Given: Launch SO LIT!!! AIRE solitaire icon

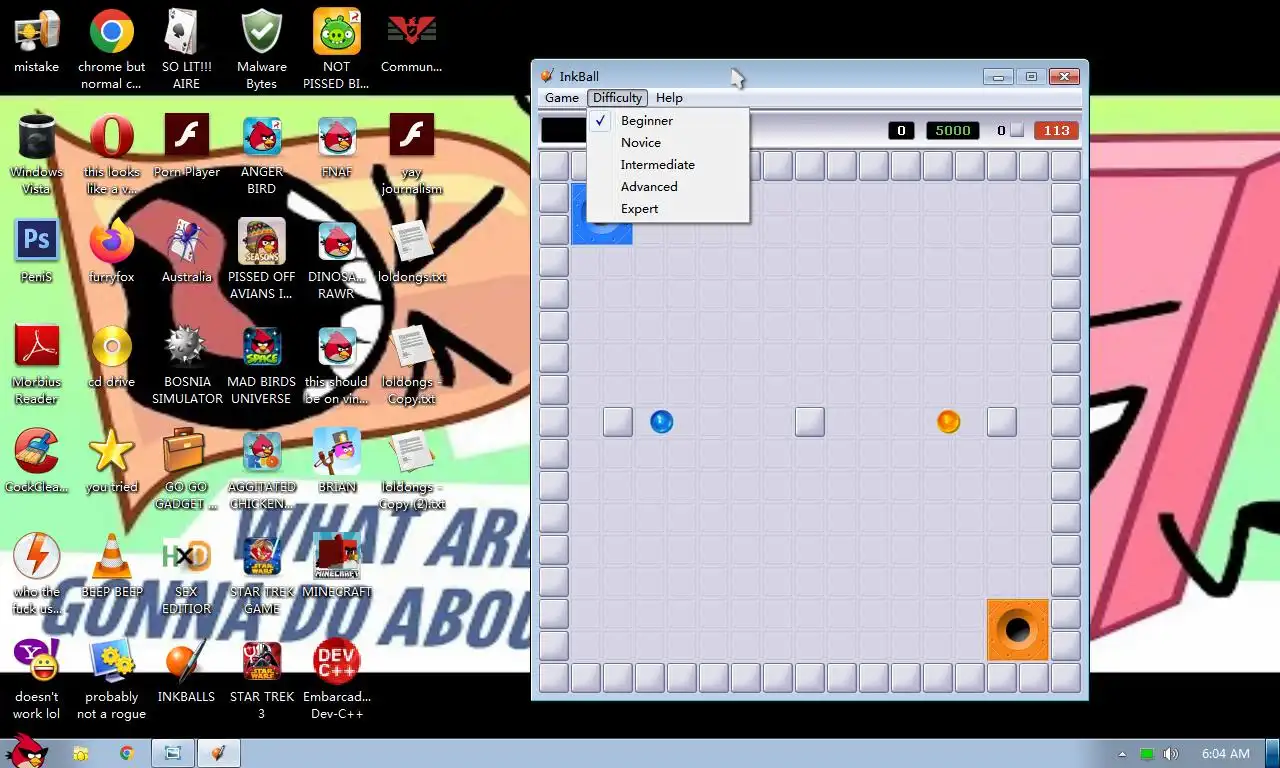Looking at the screenshot, I should (x=187, y=48).
